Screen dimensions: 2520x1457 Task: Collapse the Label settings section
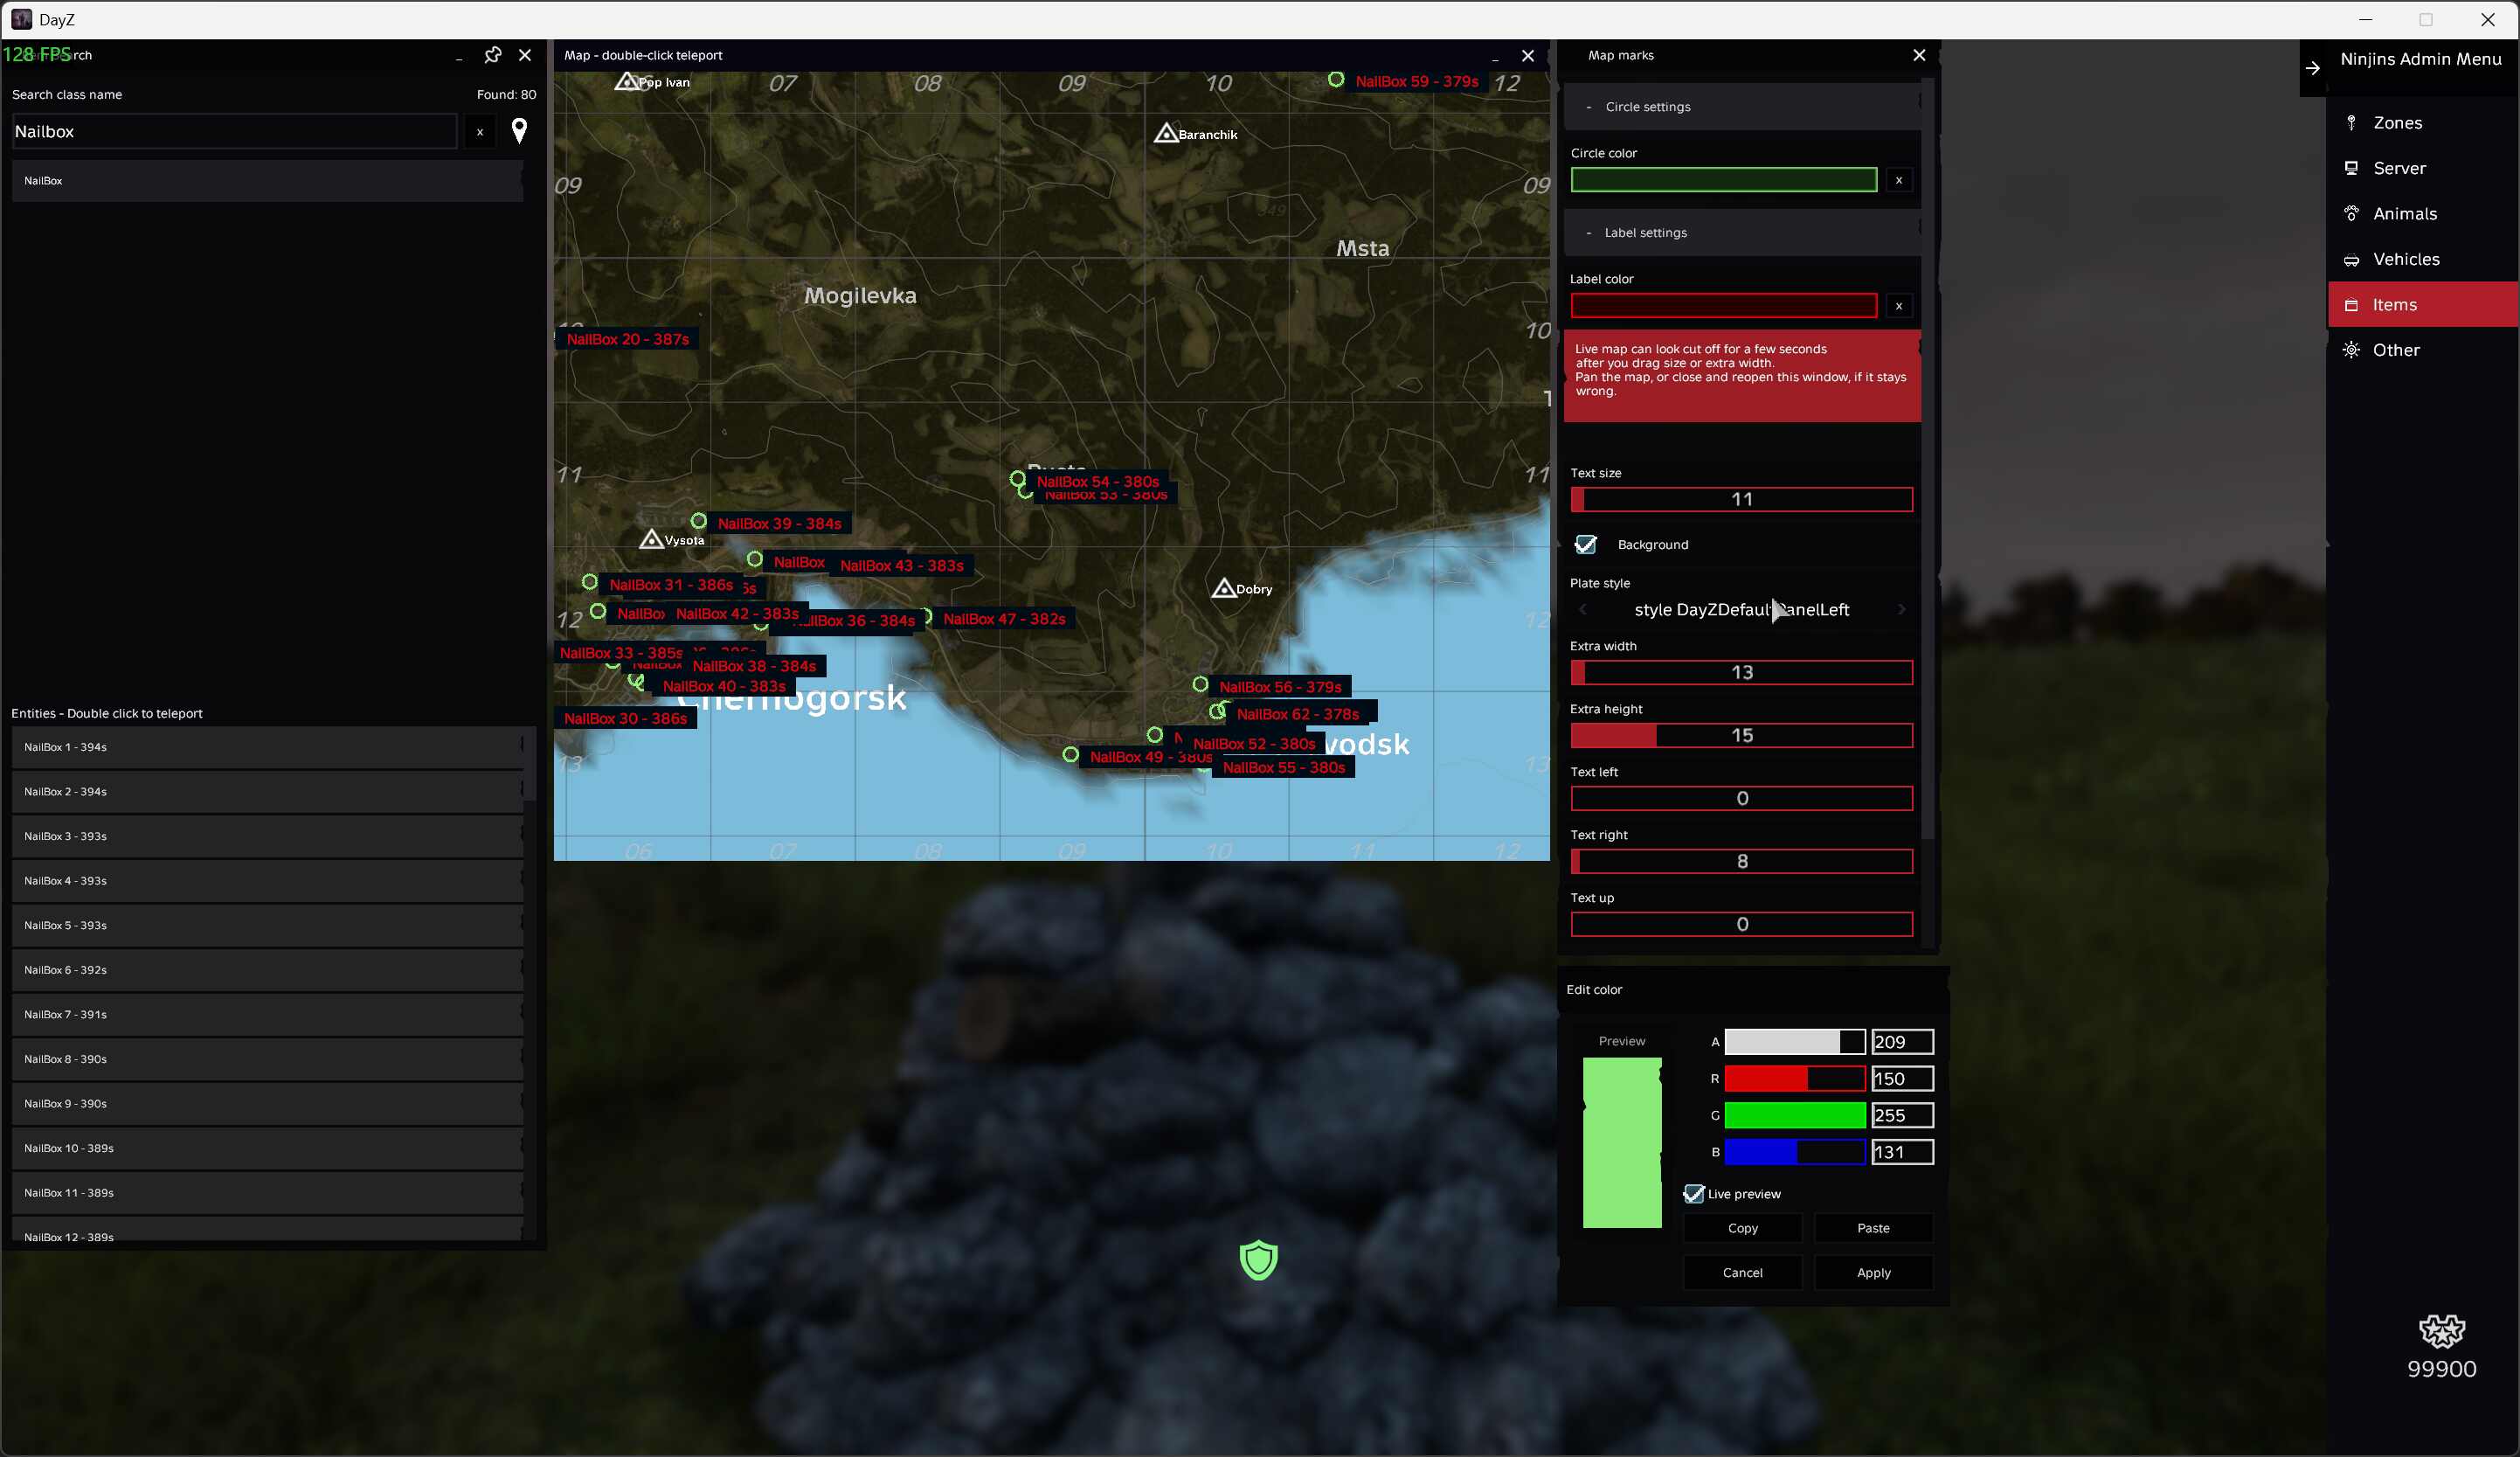coord(1742,233)
